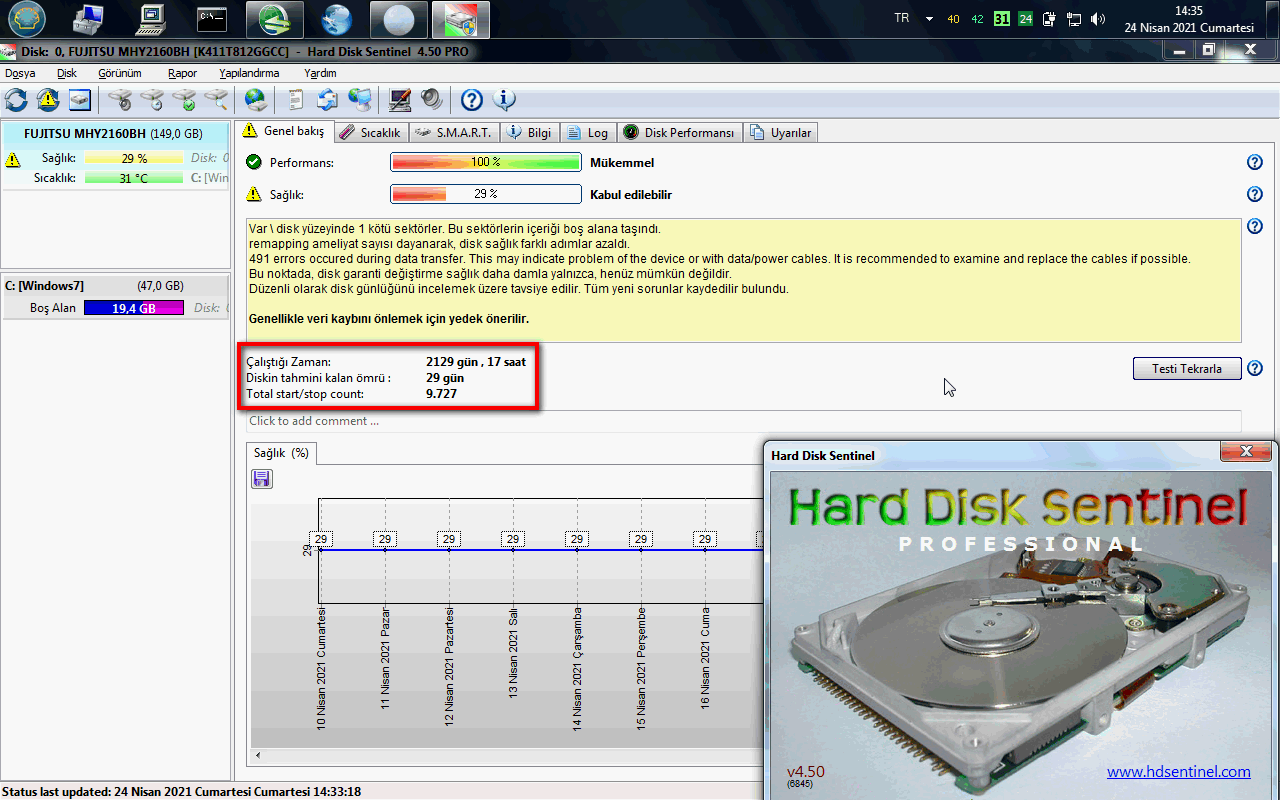Open the Bilgi tab
The image size is (1280, 800).
coord(530,132)
